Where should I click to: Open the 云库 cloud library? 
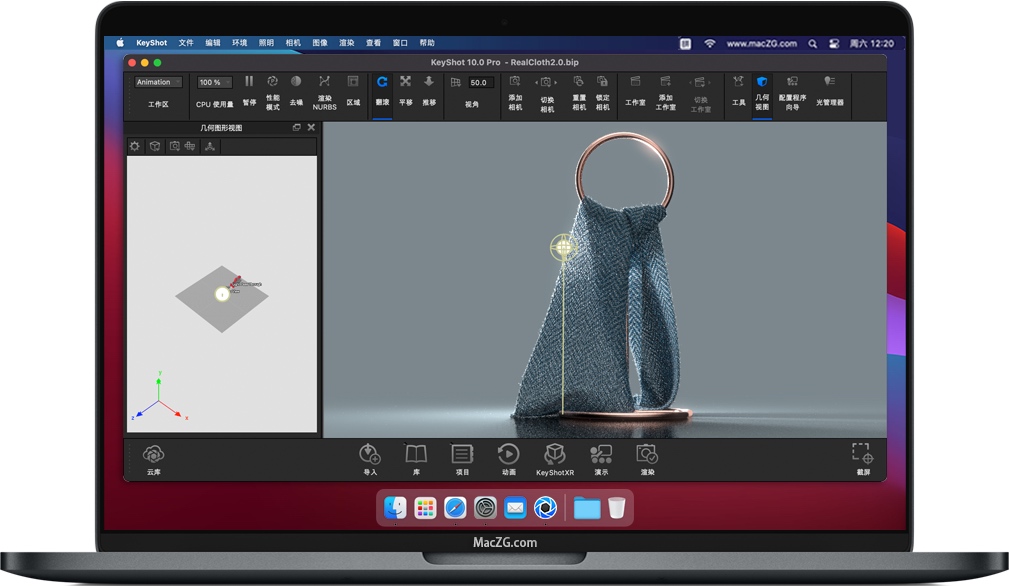click(153, 455)
